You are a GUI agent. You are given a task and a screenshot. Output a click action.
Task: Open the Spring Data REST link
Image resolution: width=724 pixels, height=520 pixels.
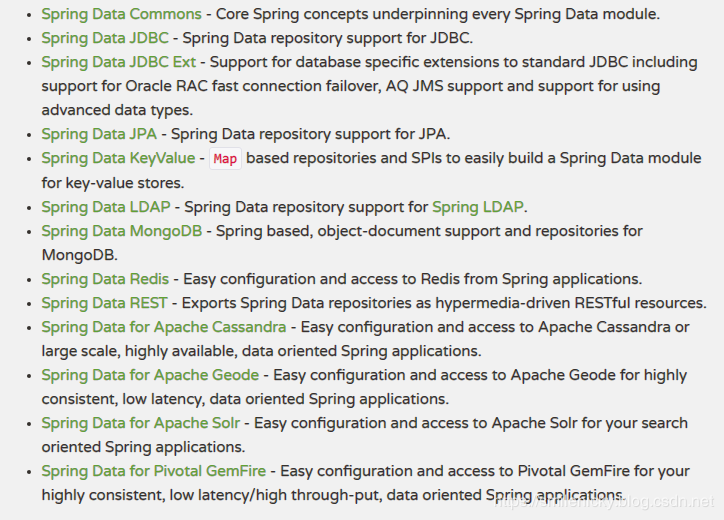(x=104, y=303)
